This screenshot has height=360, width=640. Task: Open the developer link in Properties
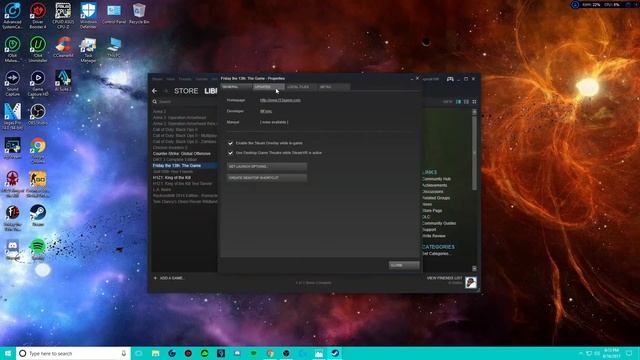click(266, 111)
